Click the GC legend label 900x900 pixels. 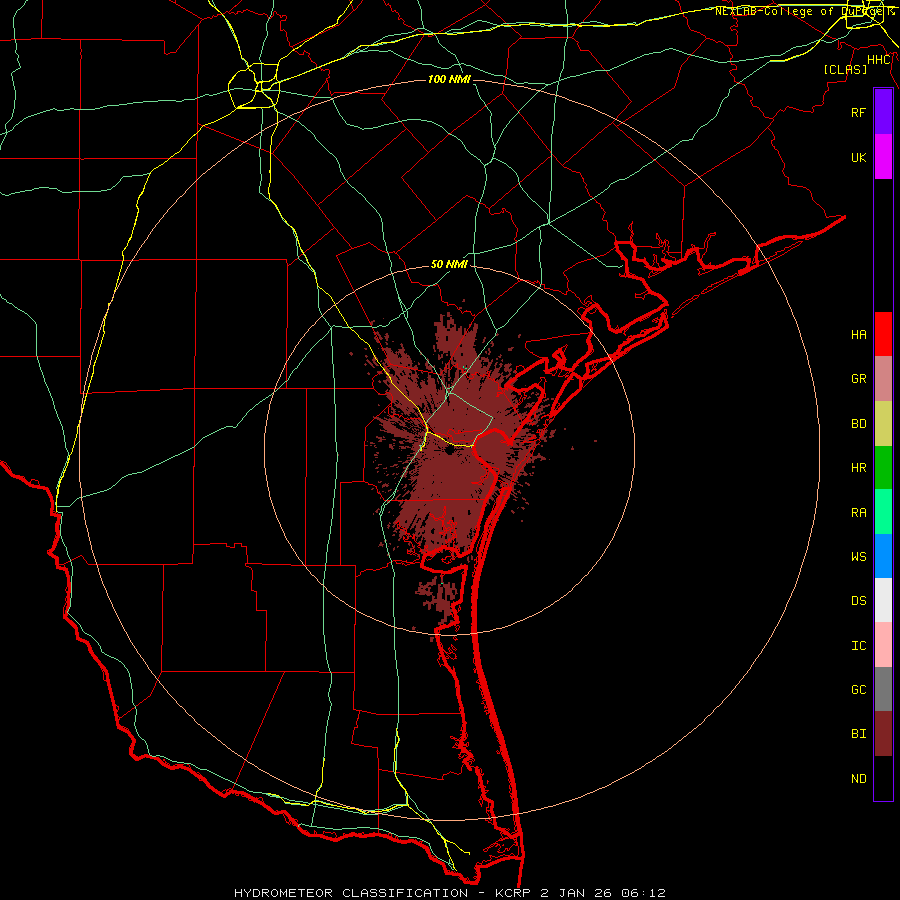[x=858, y=690]
